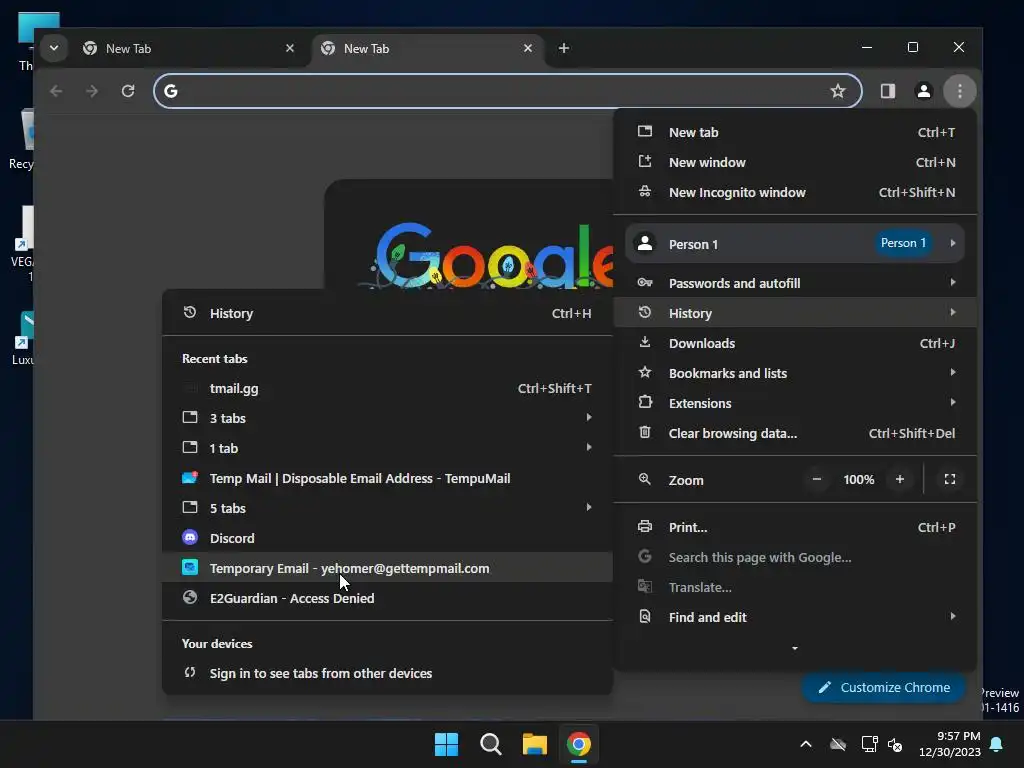1024x768 pixels.
Task: Open a New window from menu
Action: tap(795, 163)
